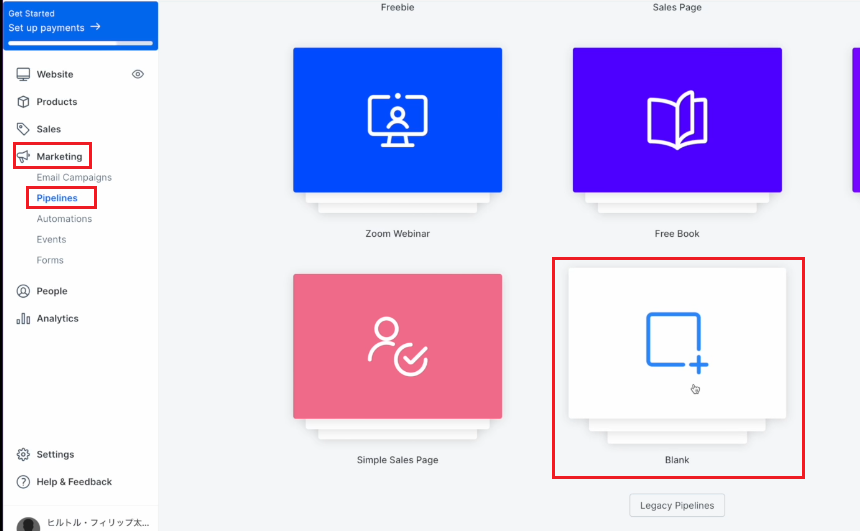860x531 pixels.
Task: Click the Simple Sales Page label
Action: [398, 460]
